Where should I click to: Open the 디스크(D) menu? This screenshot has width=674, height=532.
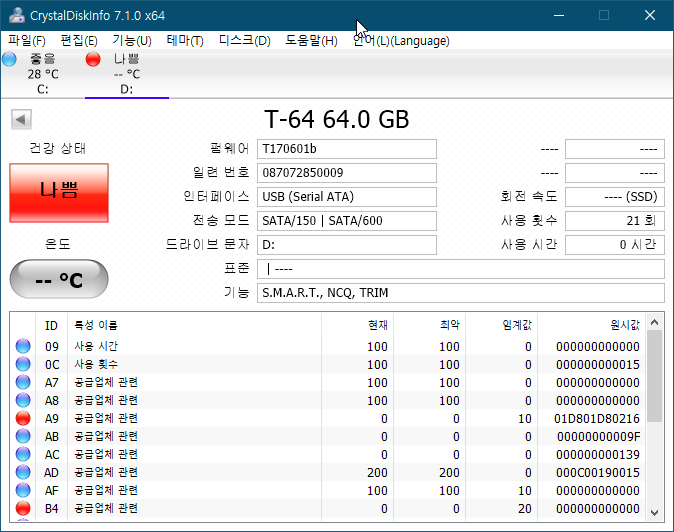click(x=245, y=40)
